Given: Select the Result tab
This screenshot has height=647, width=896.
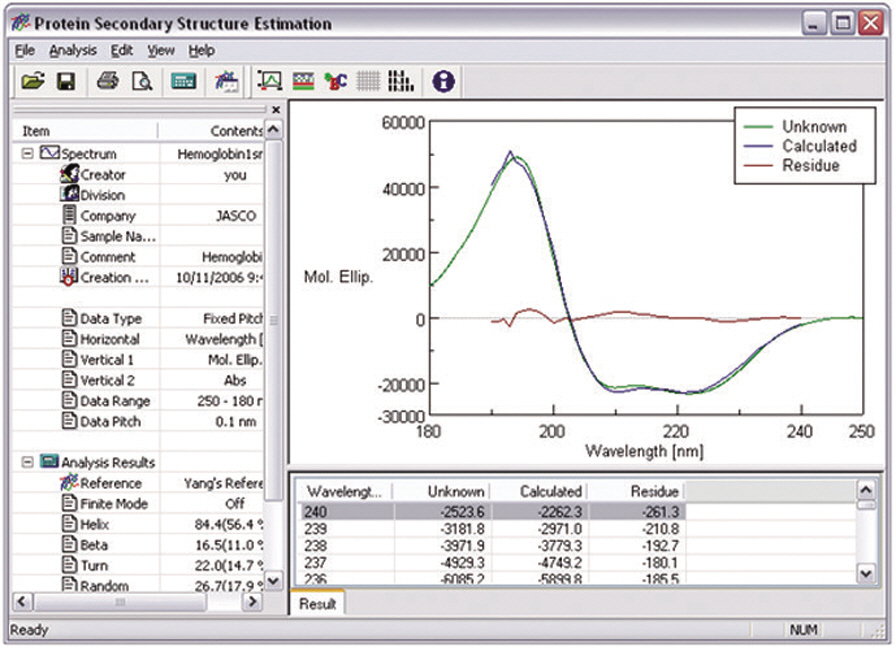Looking at the screenshot, I should point(317,605).
